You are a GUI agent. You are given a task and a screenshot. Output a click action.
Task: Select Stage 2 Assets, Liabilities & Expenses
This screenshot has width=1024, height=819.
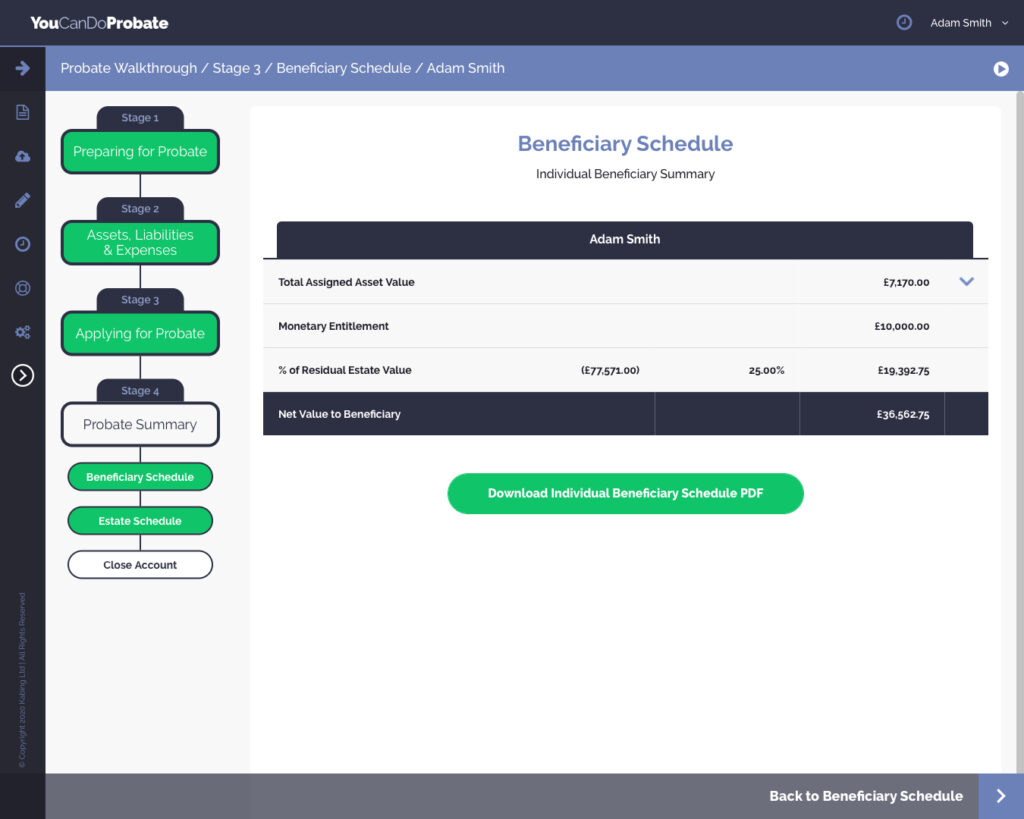140,242
